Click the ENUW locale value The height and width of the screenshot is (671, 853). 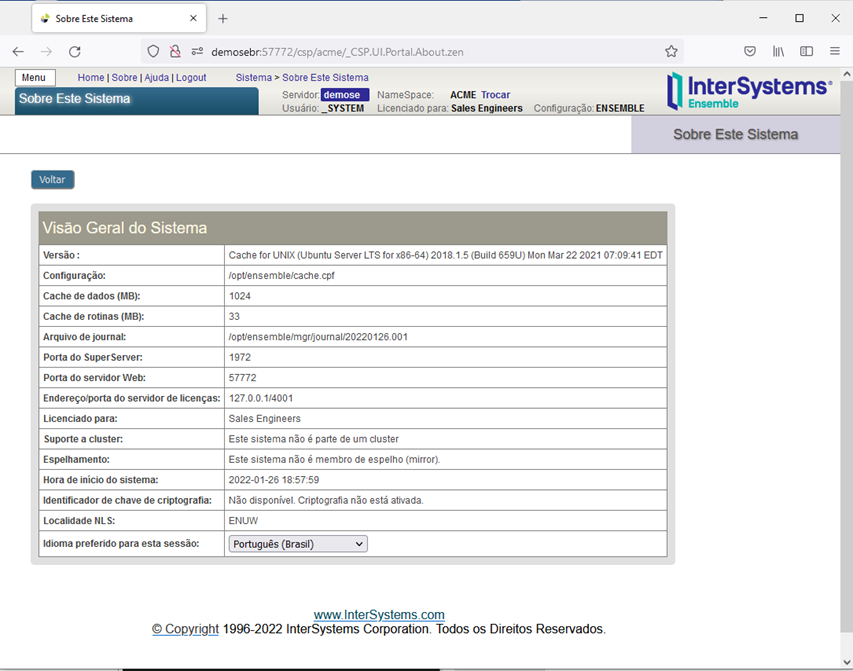click(x=243, y=521)
